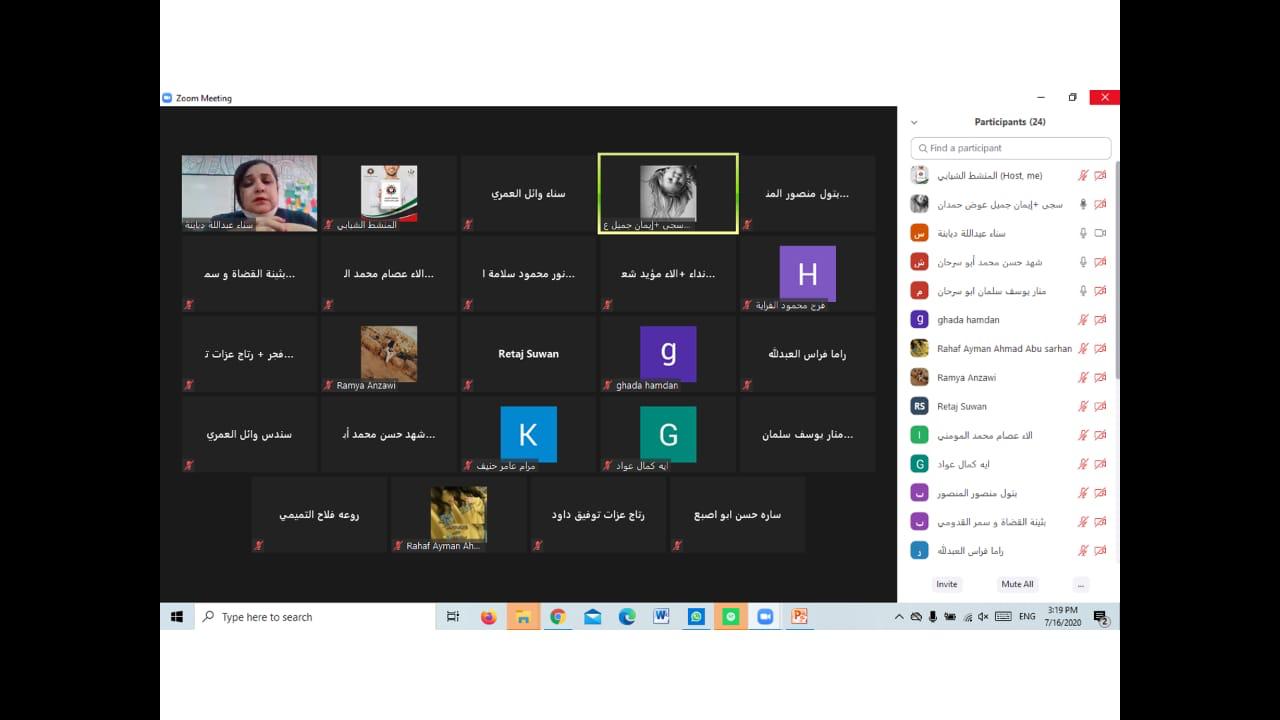Toggle the host's own camera icon in list

(x=1100, y=176)
